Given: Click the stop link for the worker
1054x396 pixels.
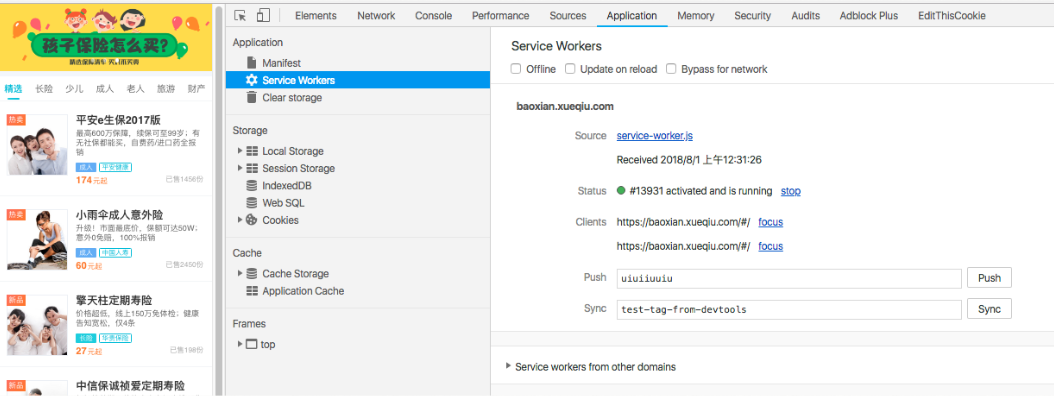Looking at the screenshot, I should 790,191.
